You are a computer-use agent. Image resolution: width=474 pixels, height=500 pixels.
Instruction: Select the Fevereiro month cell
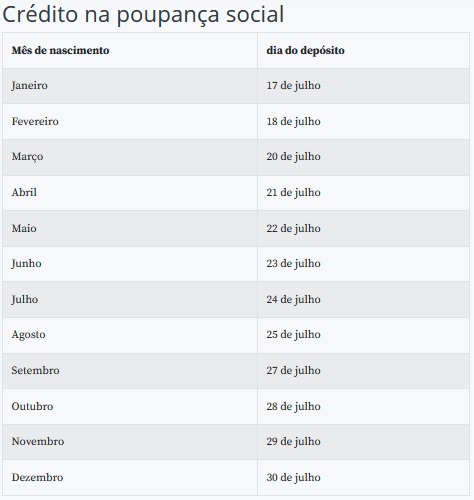[130, 121]
